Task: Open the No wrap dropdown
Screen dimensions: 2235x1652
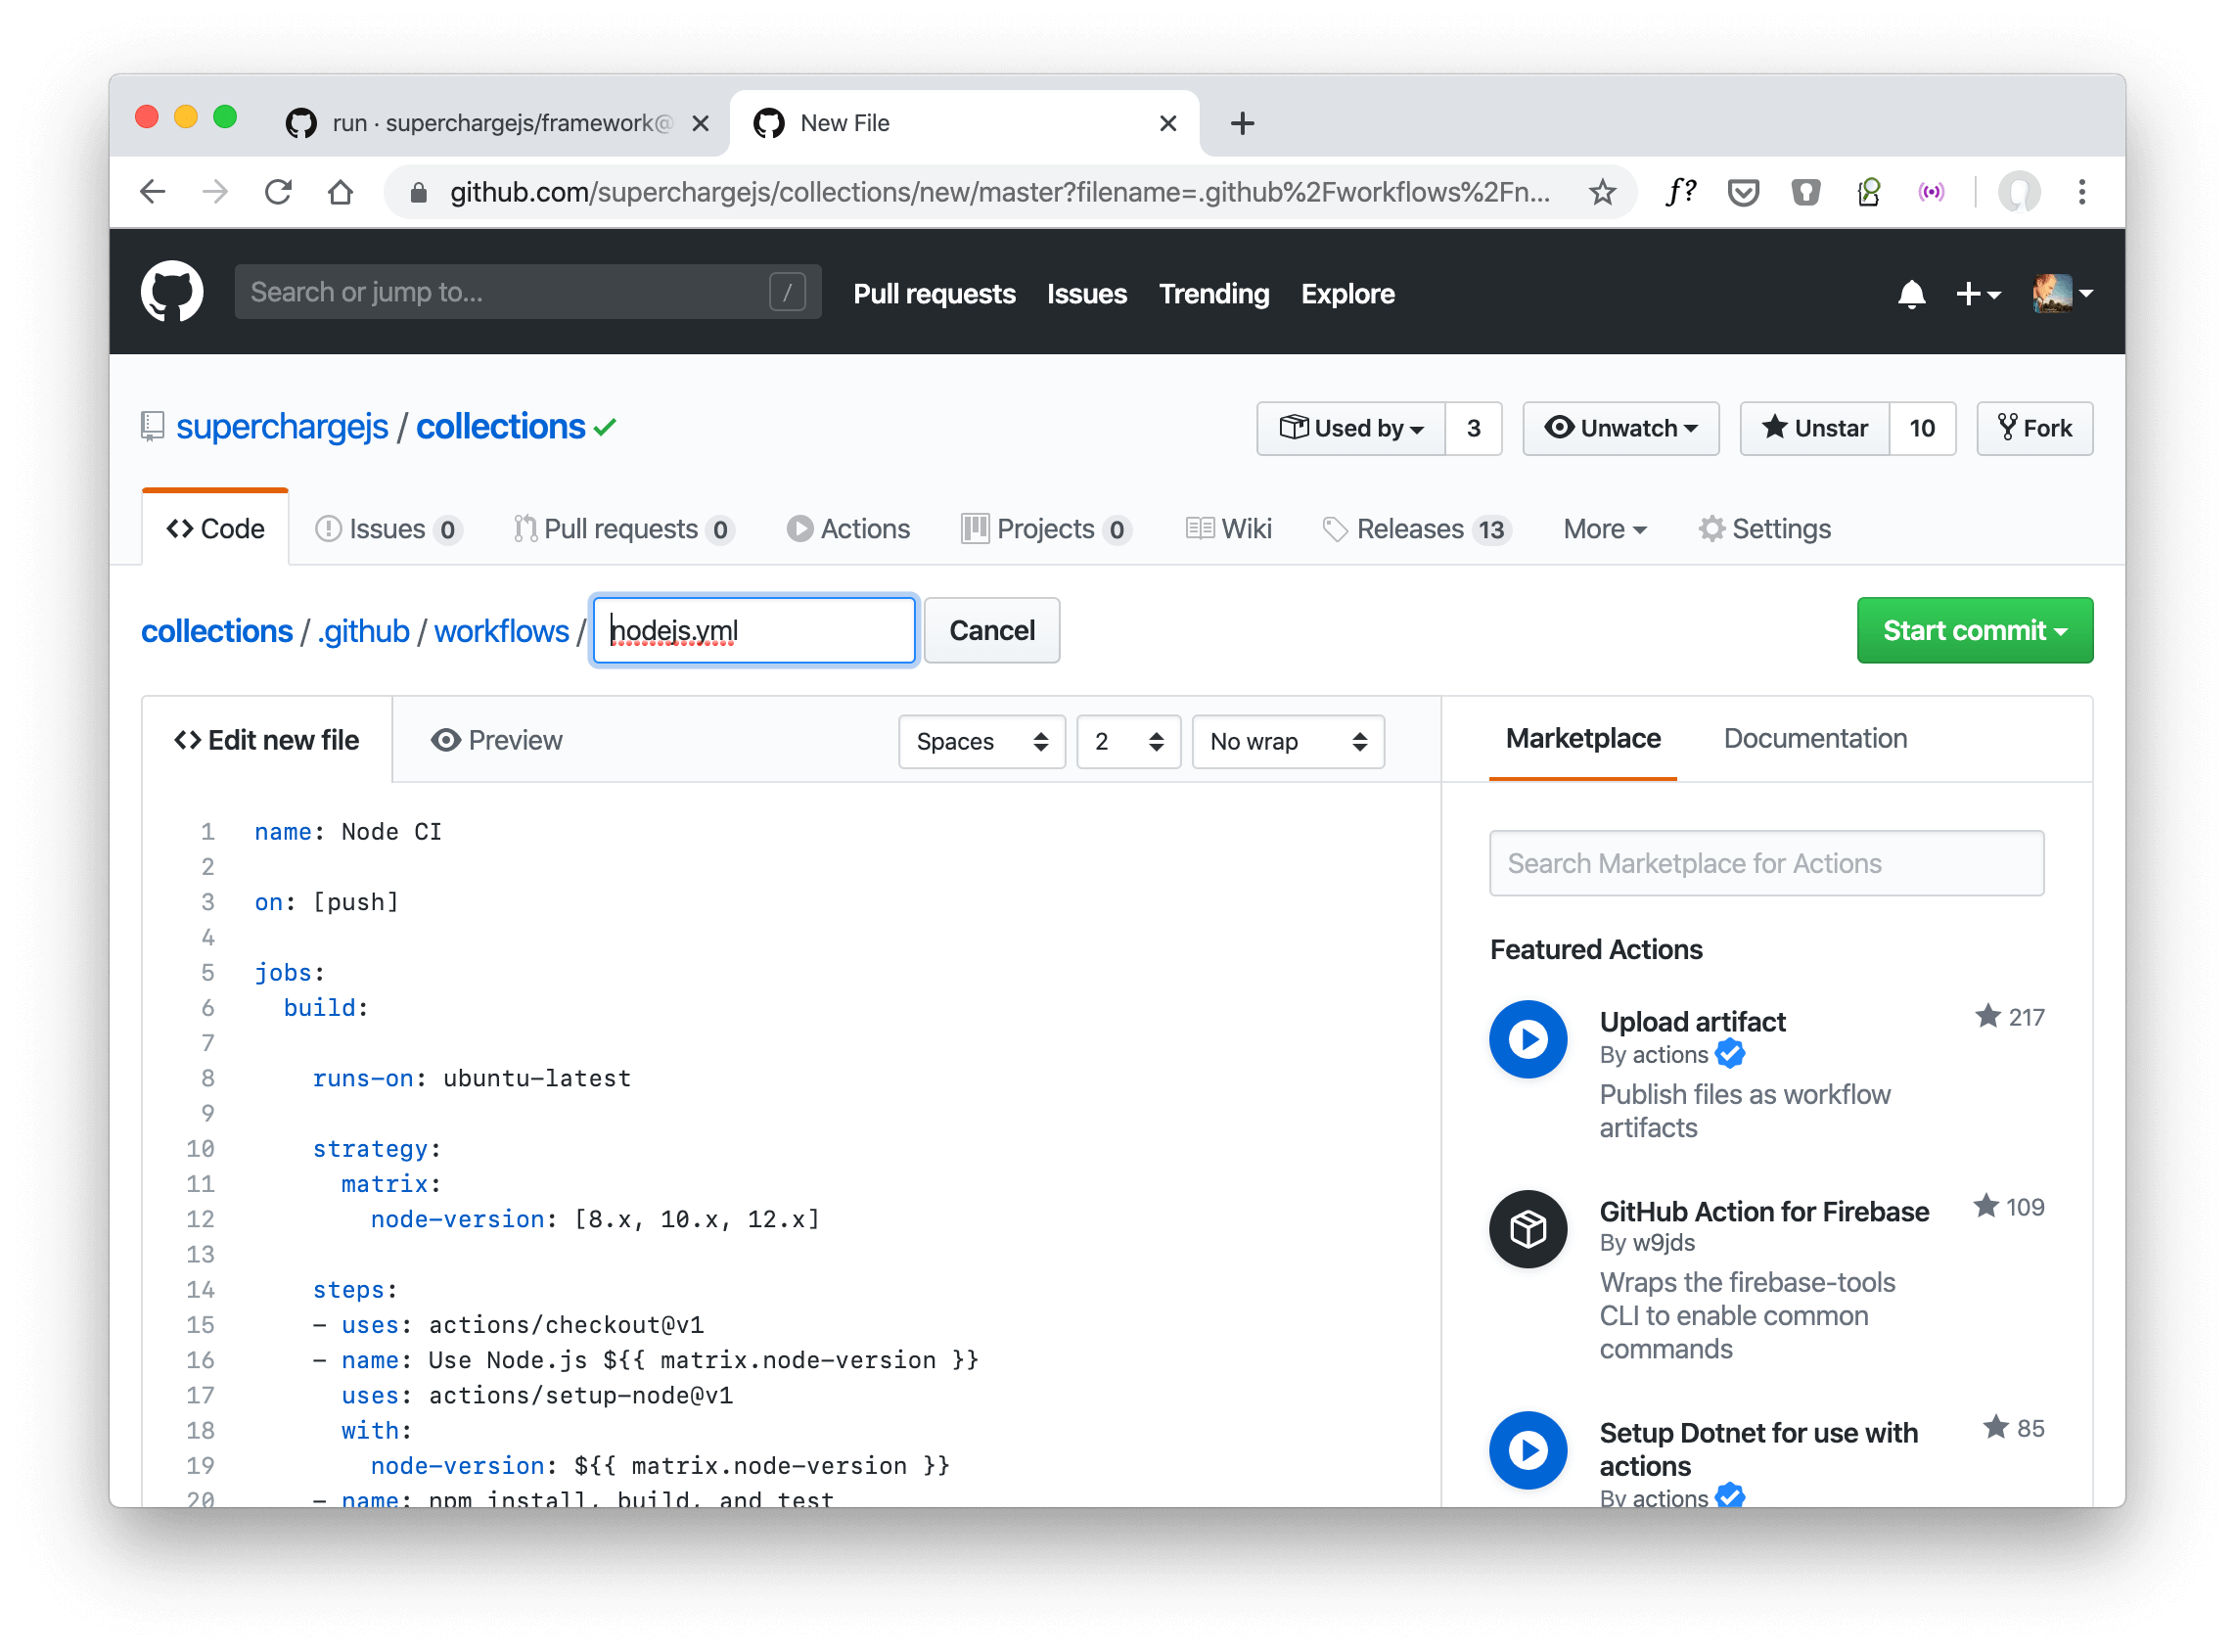Action: (1287, 741)
